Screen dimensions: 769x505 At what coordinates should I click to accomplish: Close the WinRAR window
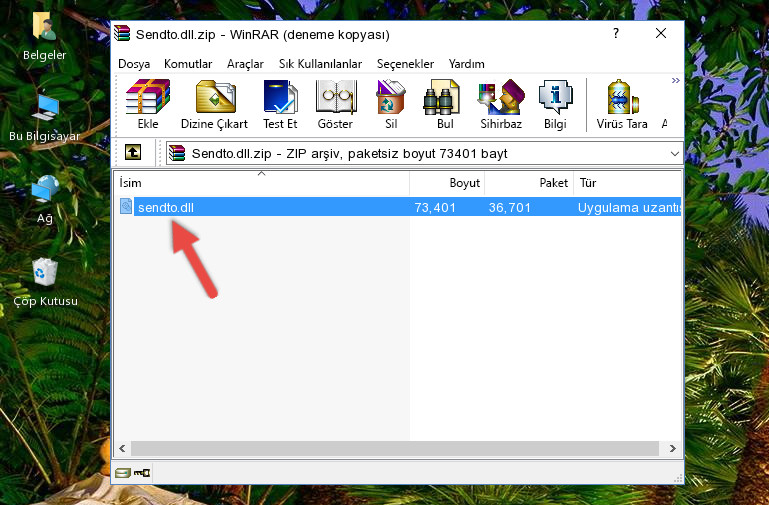coord(661,33)
